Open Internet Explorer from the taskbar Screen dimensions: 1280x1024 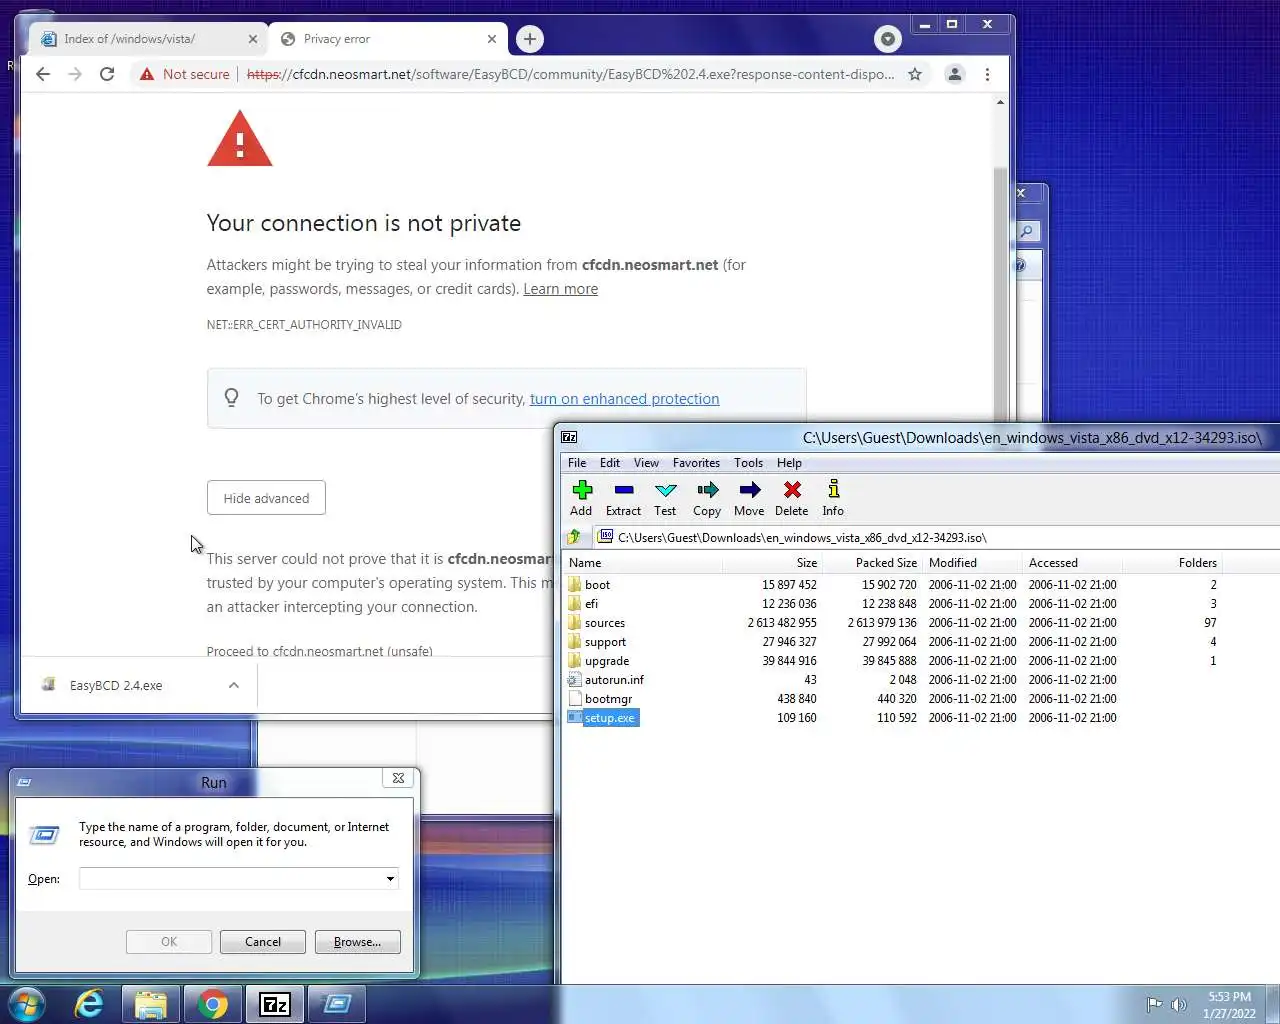pyautogui.click(x=89, y=1004)
